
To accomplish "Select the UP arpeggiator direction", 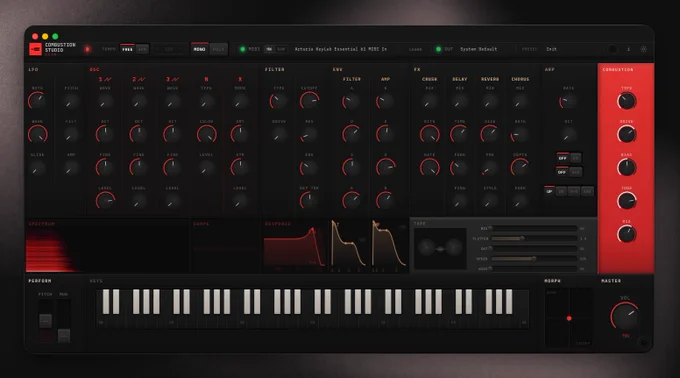I will (549, 191).
